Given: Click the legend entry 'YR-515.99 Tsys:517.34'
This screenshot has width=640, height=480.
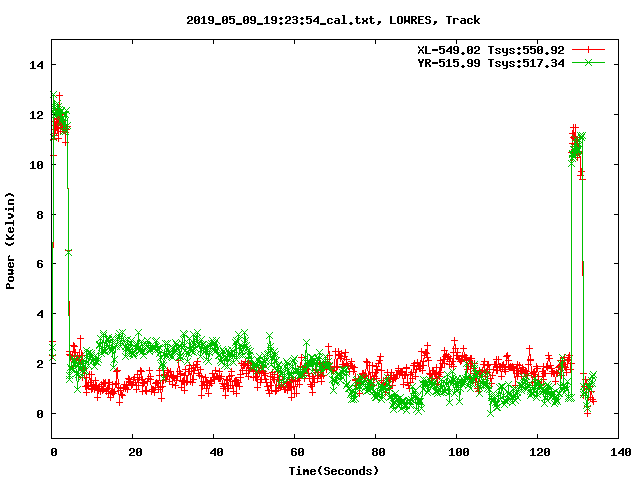Looking at the screenshot, I should coord(491,63).
